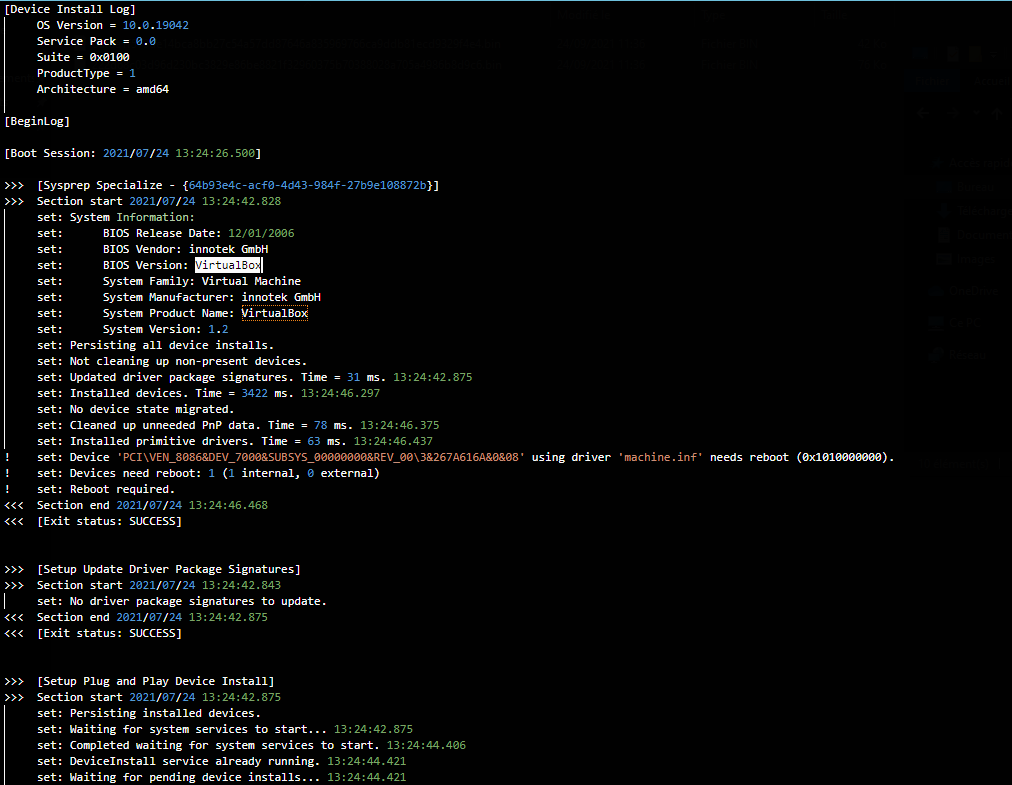Select the OS Version value 10.0.19042
The image size is (1012, 785).
[x=156, y=25]
